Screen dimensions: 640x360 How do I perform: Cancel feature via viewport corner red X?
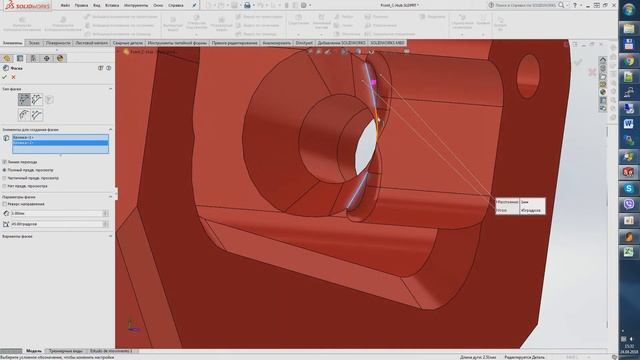click(x=592, y=72)
